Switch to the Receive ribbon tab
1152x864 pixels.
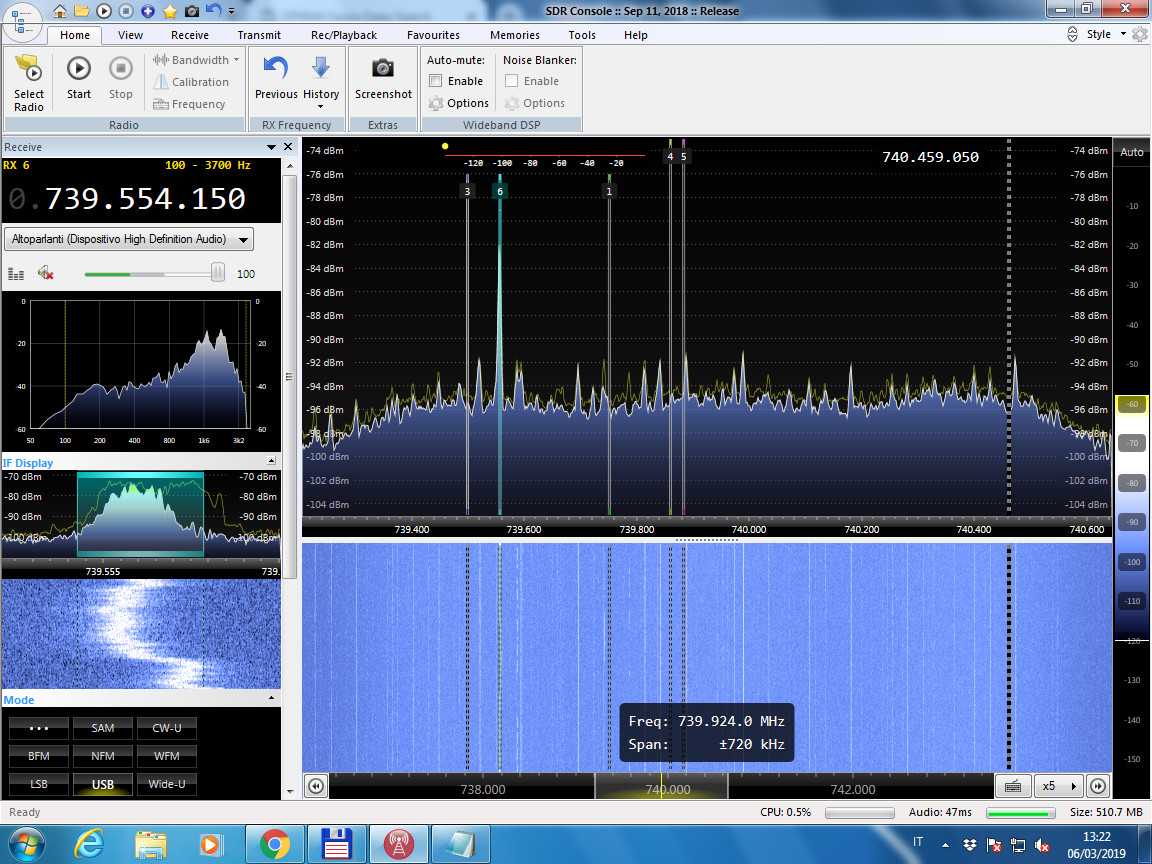click(190, 35)
